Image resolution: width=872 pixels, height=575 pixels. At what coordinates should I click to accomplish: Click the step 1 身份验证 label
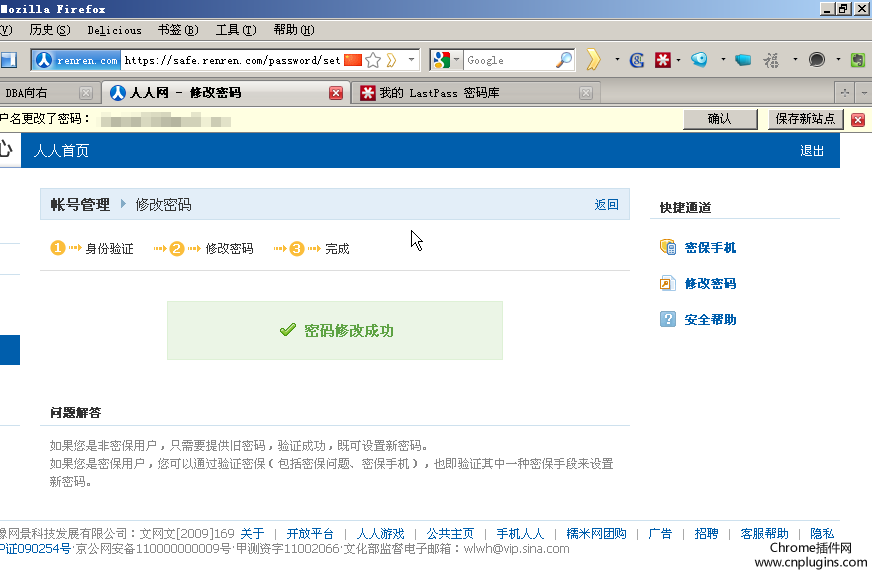pos(110,249)
